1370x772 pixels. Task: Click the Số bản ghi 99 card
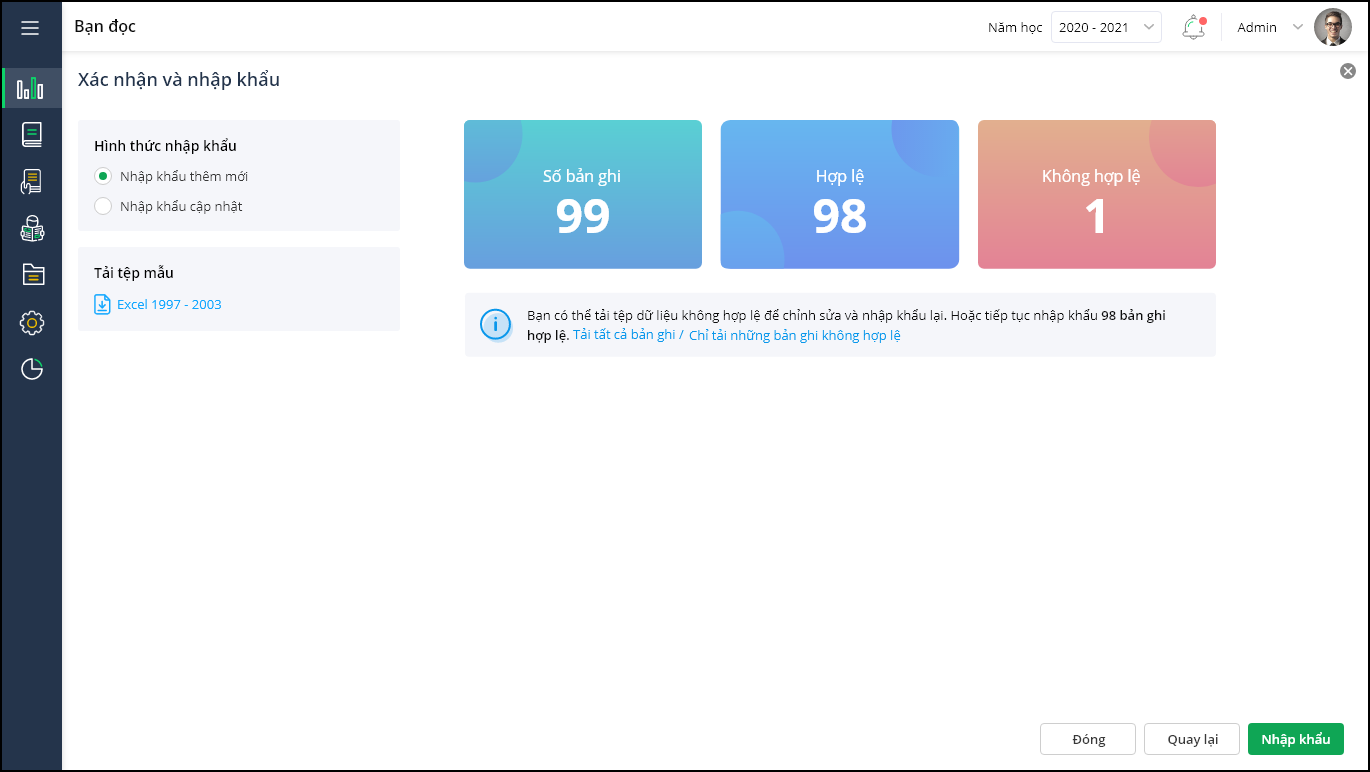click(x=583, y=194)
